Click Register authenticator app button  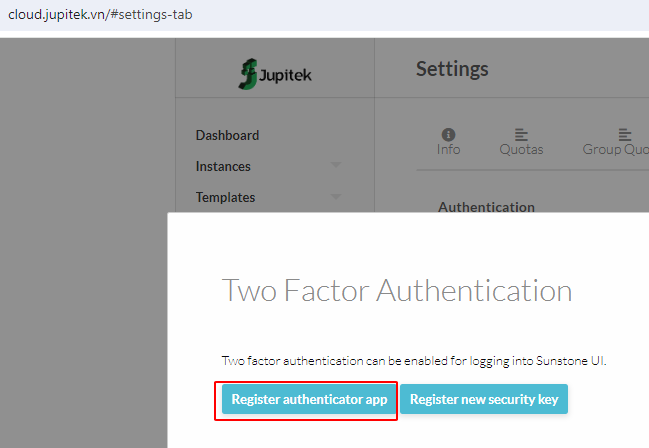pyautogui.click(x=309, y=399)
